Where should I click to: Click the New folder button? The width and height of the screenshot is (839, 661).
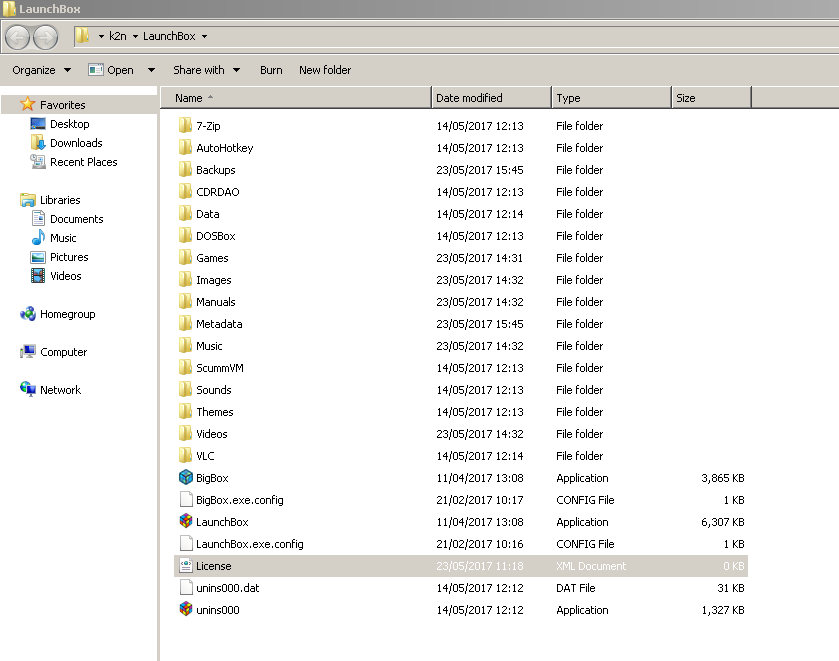point(325,70)
